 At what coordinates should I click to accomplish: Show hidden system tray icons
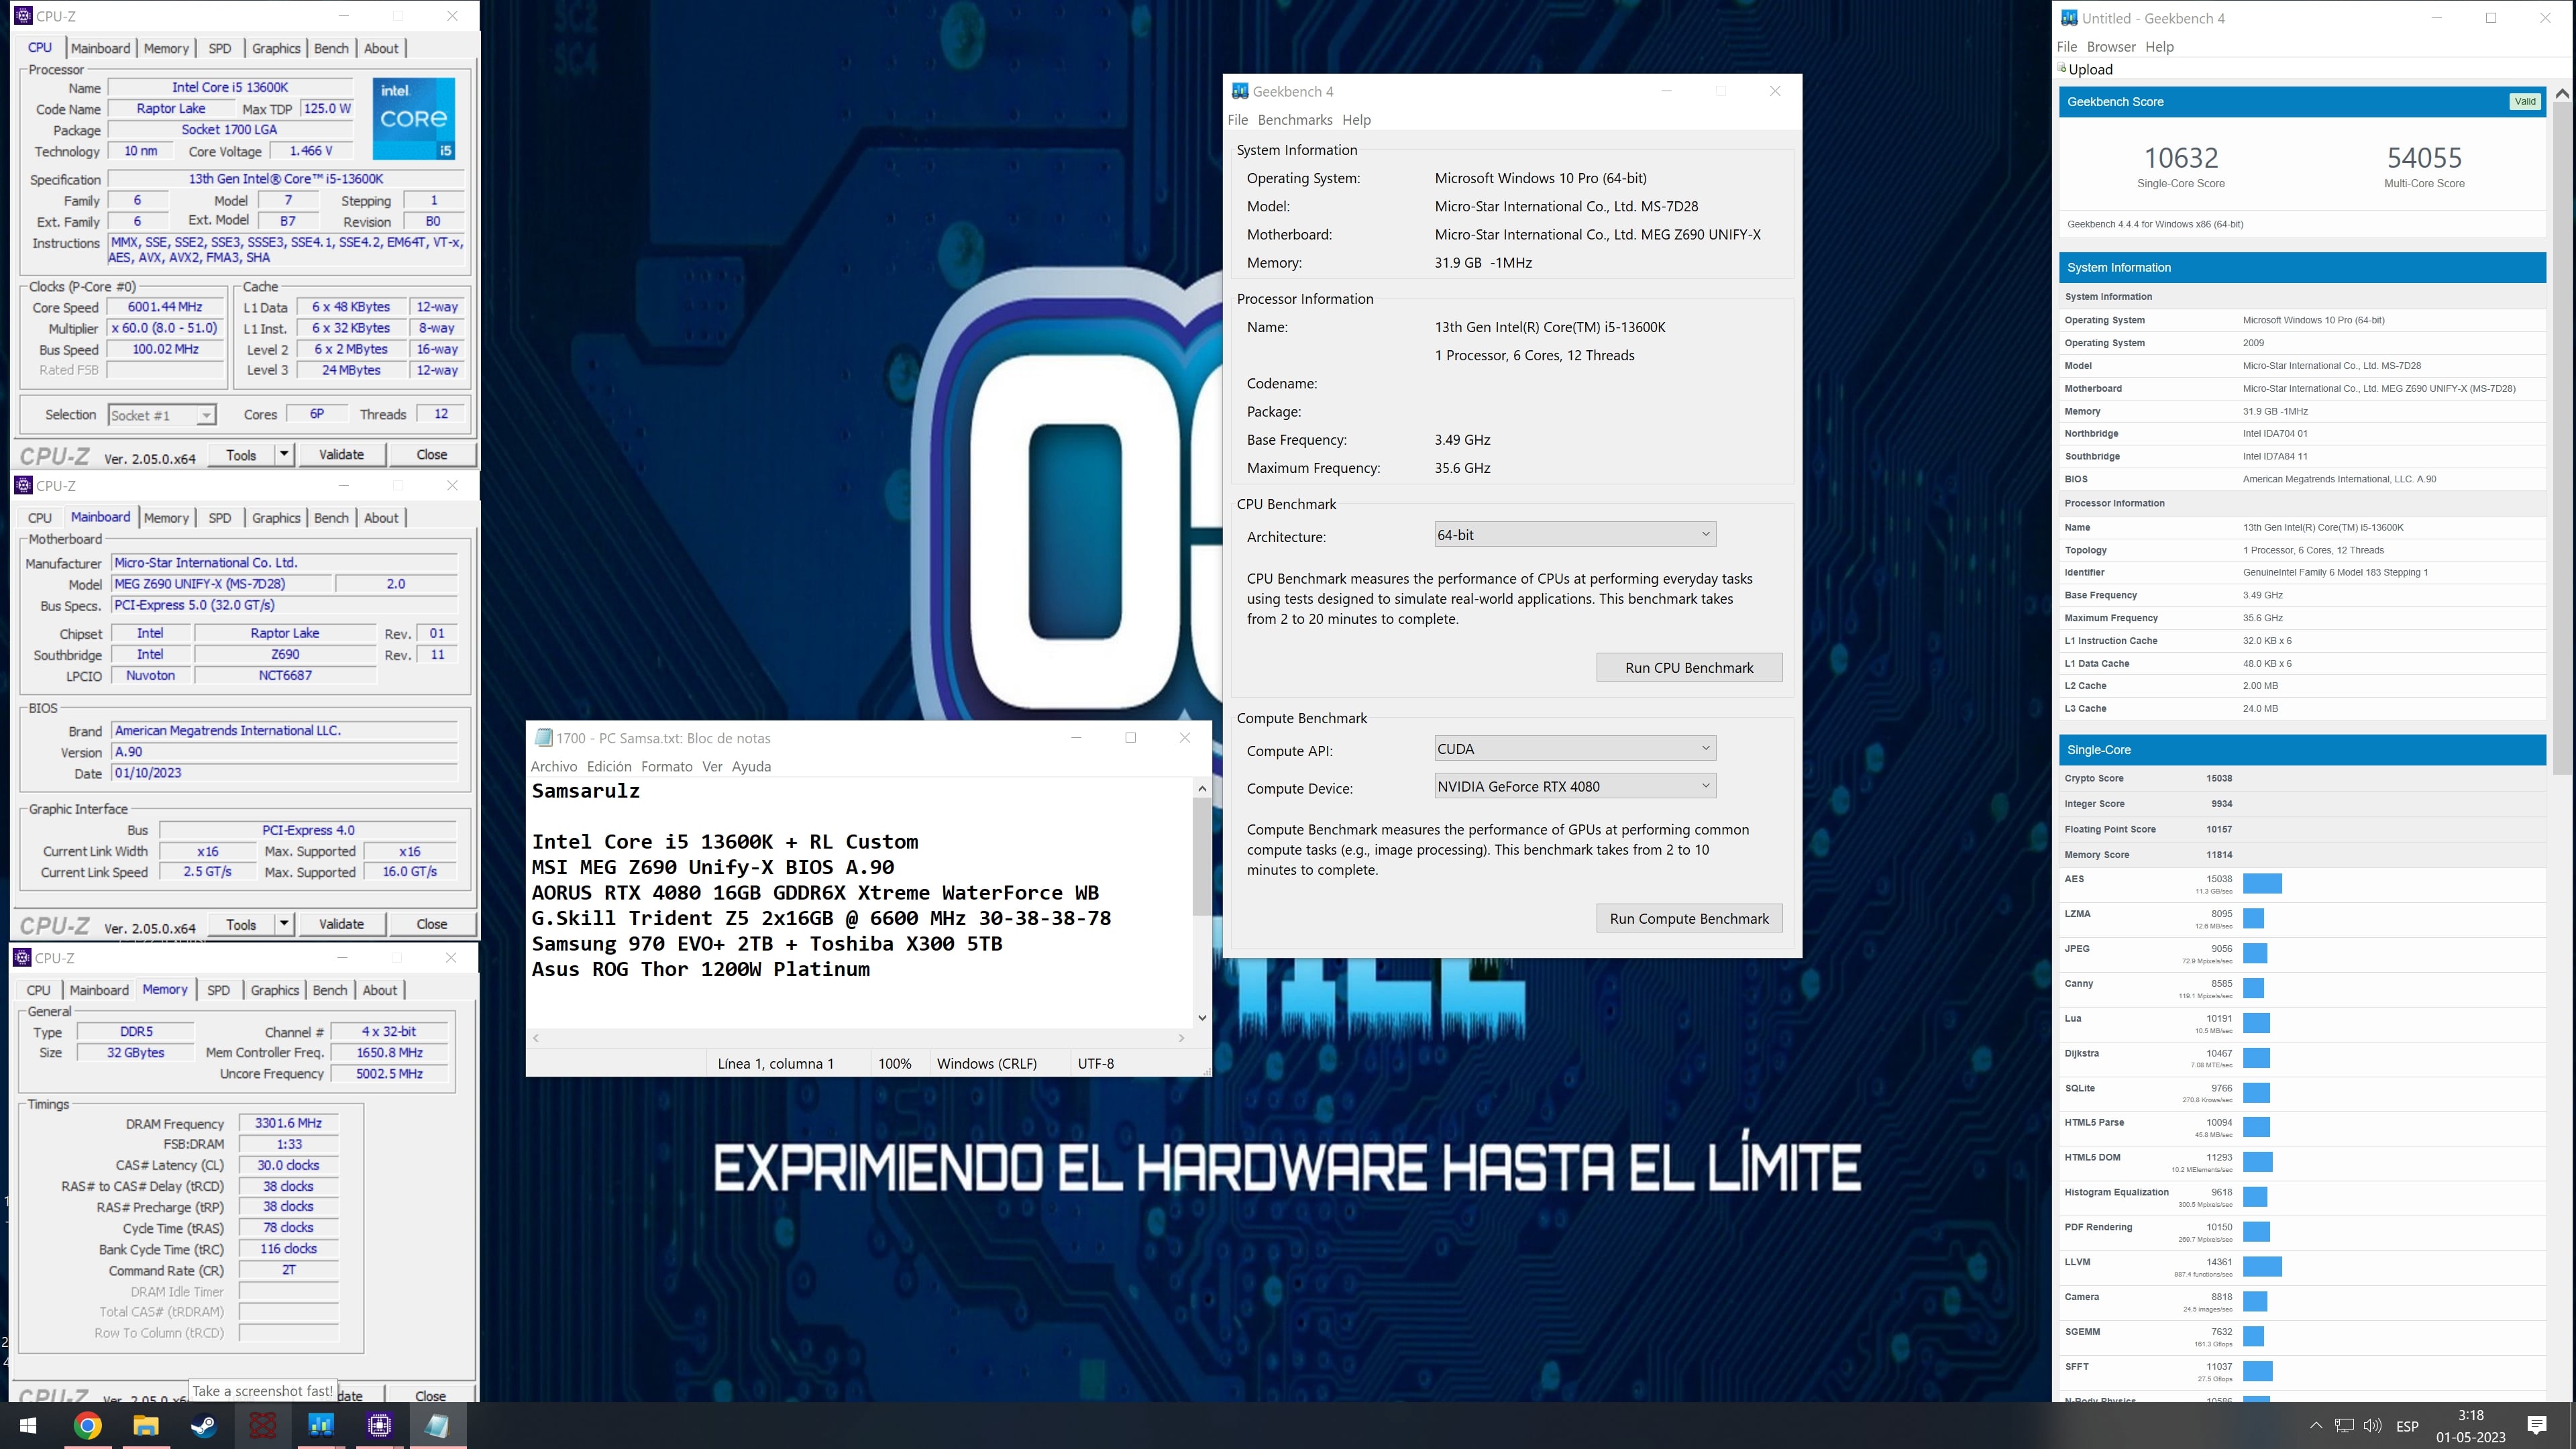coord(2316,1426)
